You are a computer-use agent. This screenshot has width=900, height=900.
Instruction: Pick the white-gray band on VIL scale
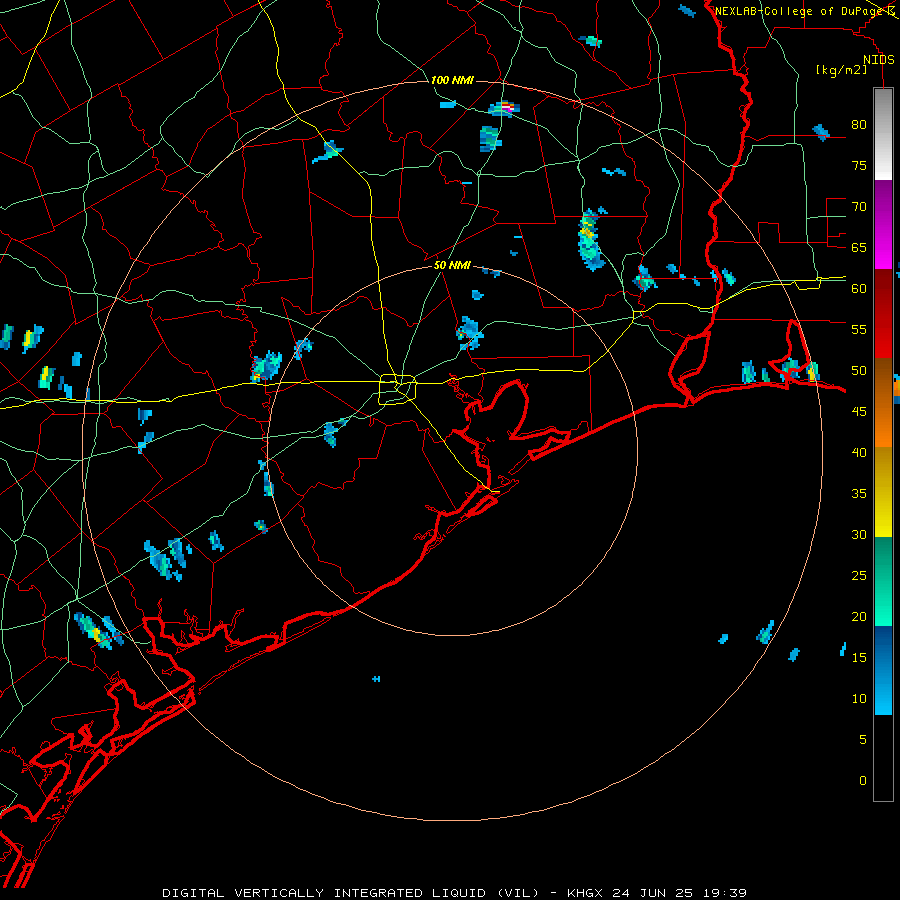pyautogui.click(x=883, y=134)
